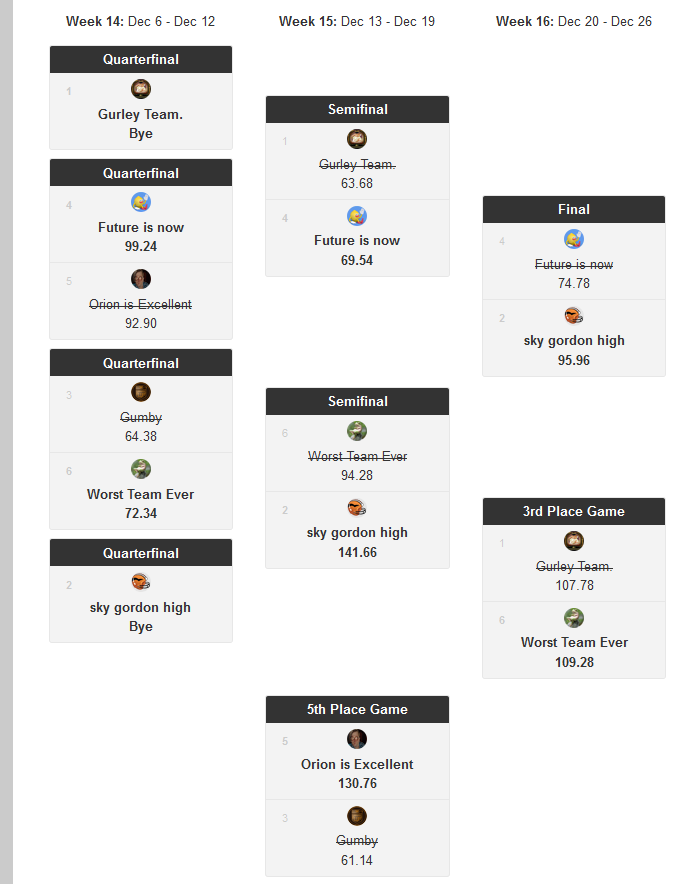Click the 99.24 score in Quarterfinal
691x884 pixels.
tap(141, 246)
